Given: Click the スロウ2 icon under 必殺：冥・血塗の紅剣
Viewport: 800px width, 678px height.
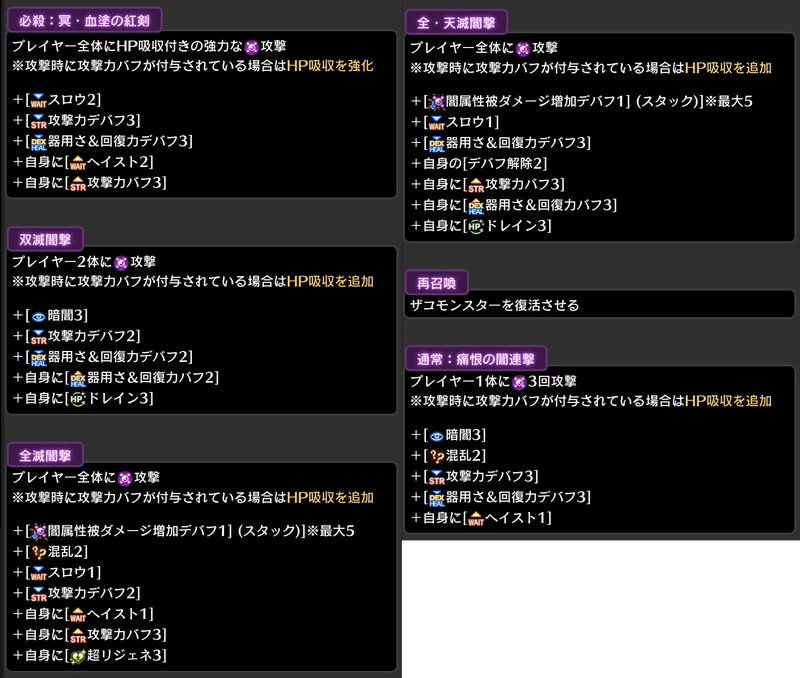Looking at the screenshot, I should click(39, 100).
